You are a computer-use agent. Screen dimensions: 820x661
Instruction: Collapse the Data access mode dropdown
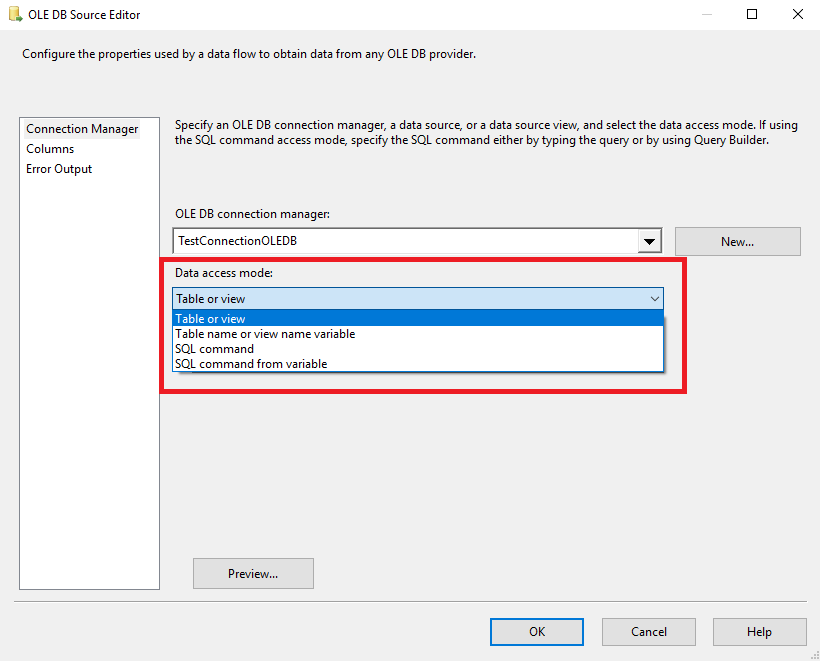(x=655, y=298)
